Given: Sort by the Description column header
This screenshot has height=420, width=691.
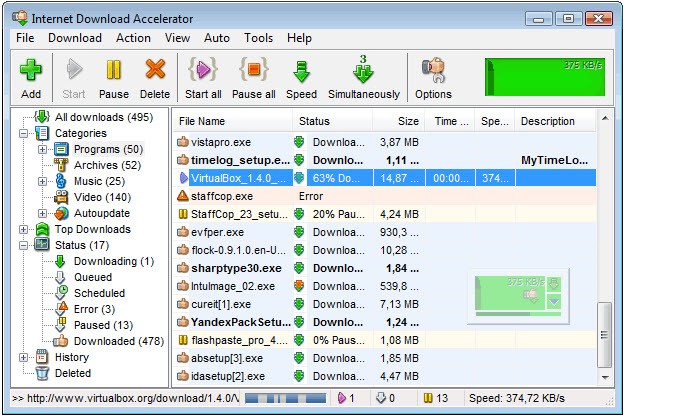Looking at the screenshot, I should pyautogui.click(x=555, y=121).
